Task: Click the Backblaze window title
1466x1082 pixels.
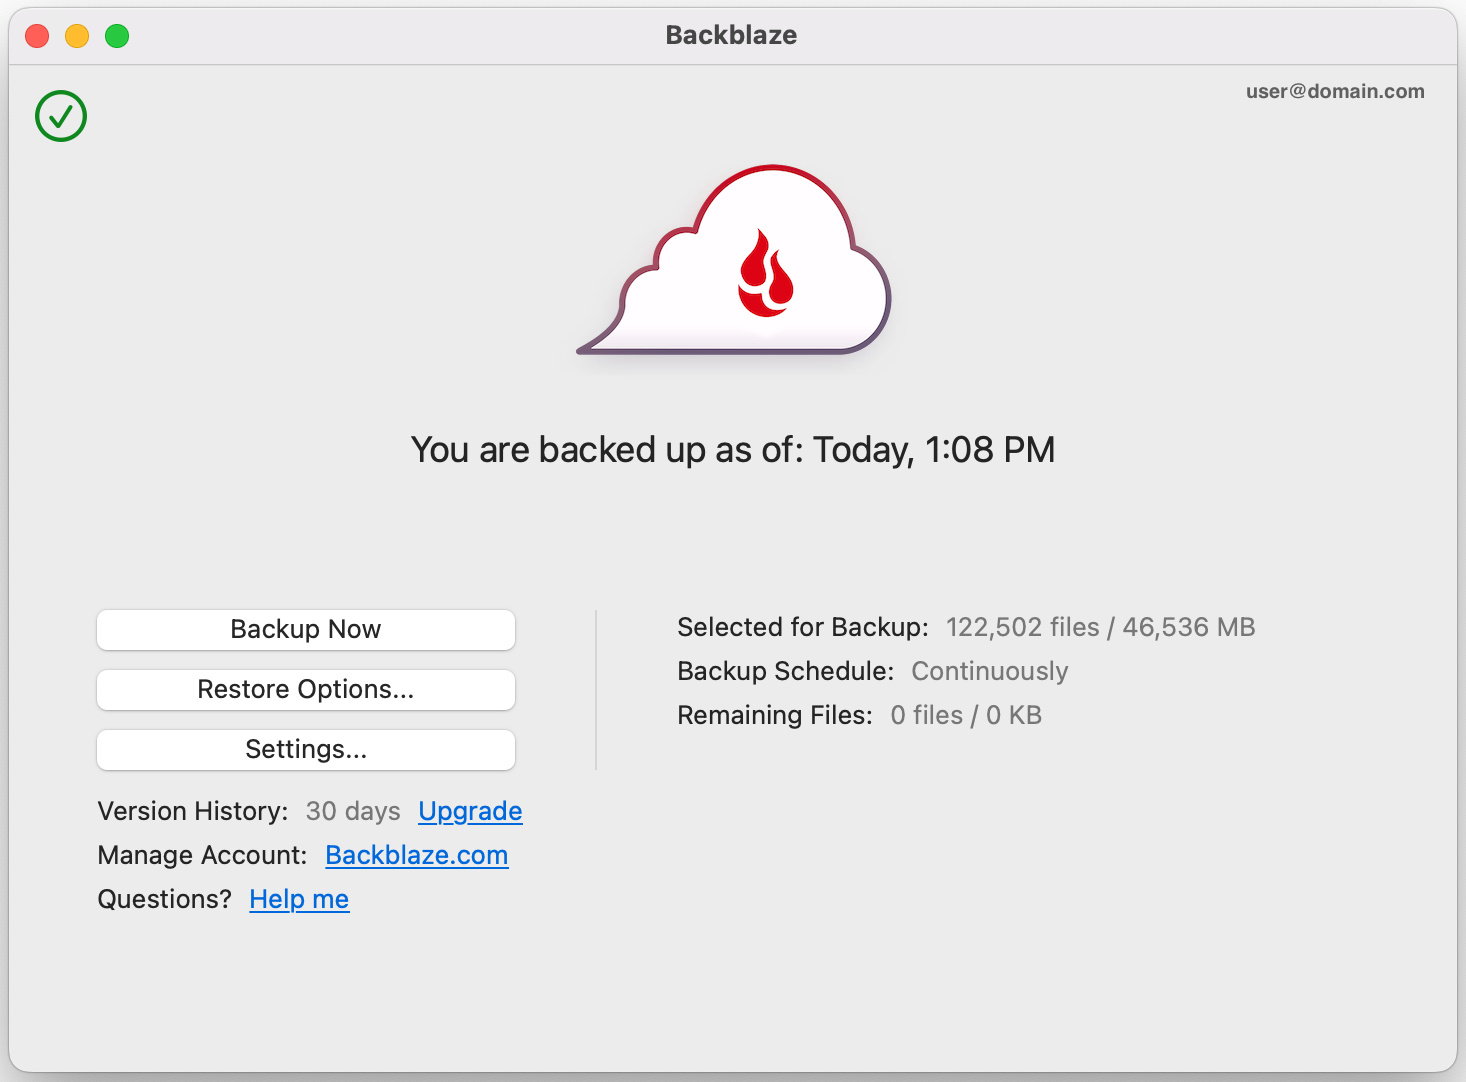Action: click(731, 35)
